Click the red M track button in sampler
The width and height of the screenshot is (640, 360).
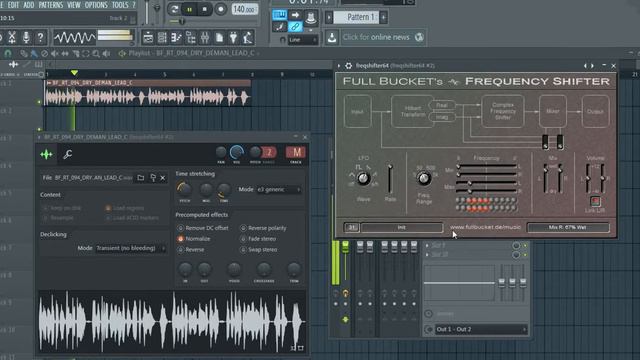(x=296, y=153)
